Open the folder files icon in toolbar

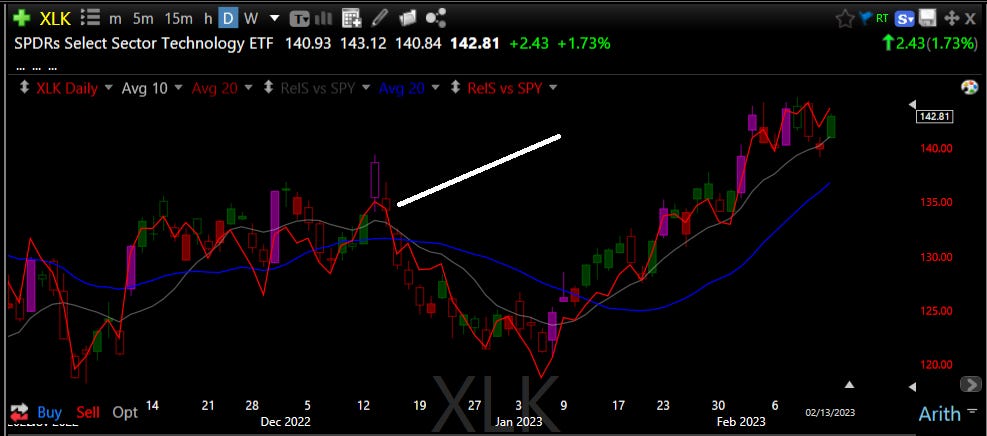(408, 18)
